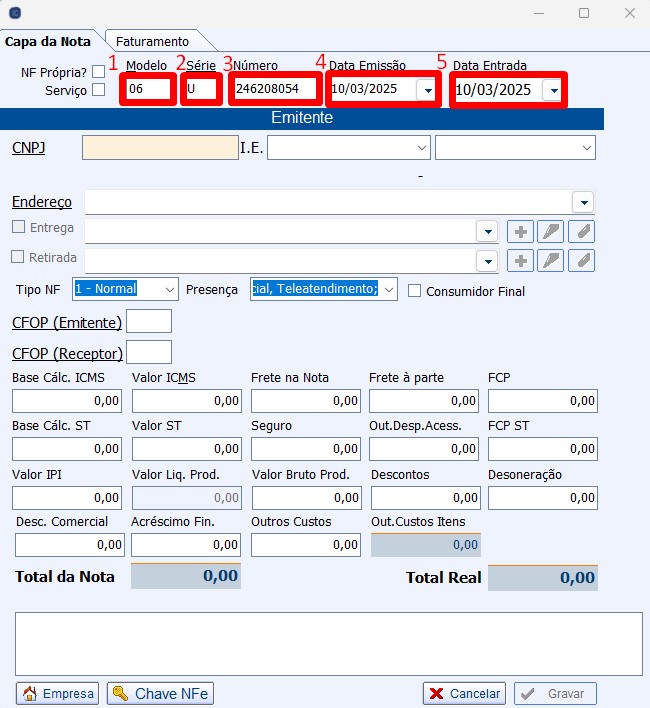Expand the Tipo NF dropdown

(x=168, y=289)
